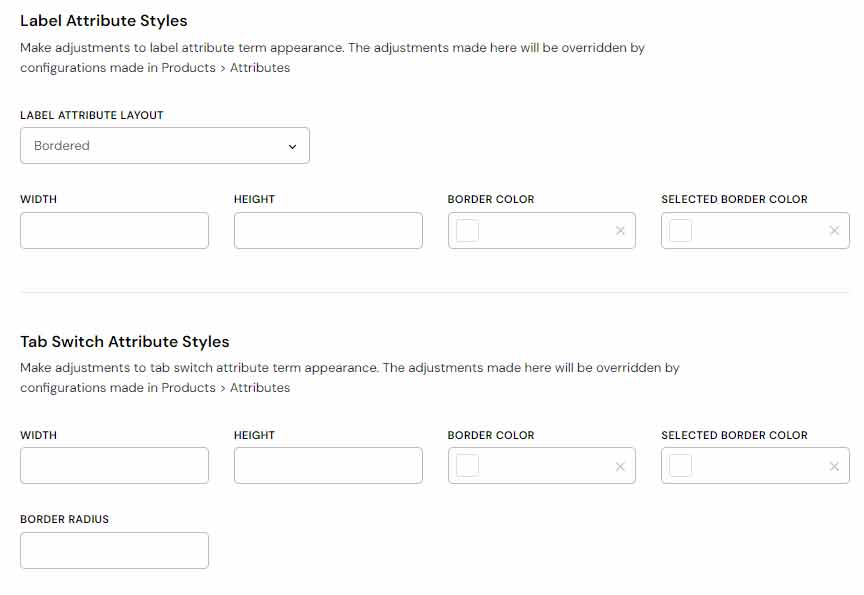Focus the Width field in Label Attribute Styles
The width and height of the screenshot is (864, 595).
pos(114,231)
